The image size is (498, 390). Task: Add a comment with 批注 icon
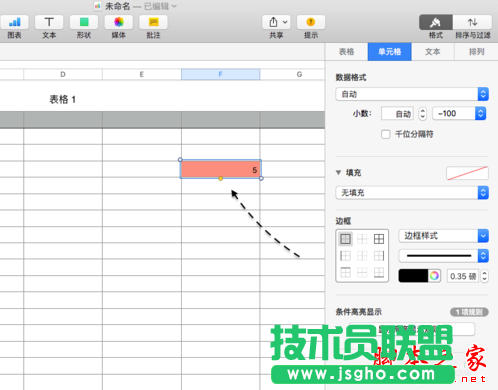coord(153,22)
